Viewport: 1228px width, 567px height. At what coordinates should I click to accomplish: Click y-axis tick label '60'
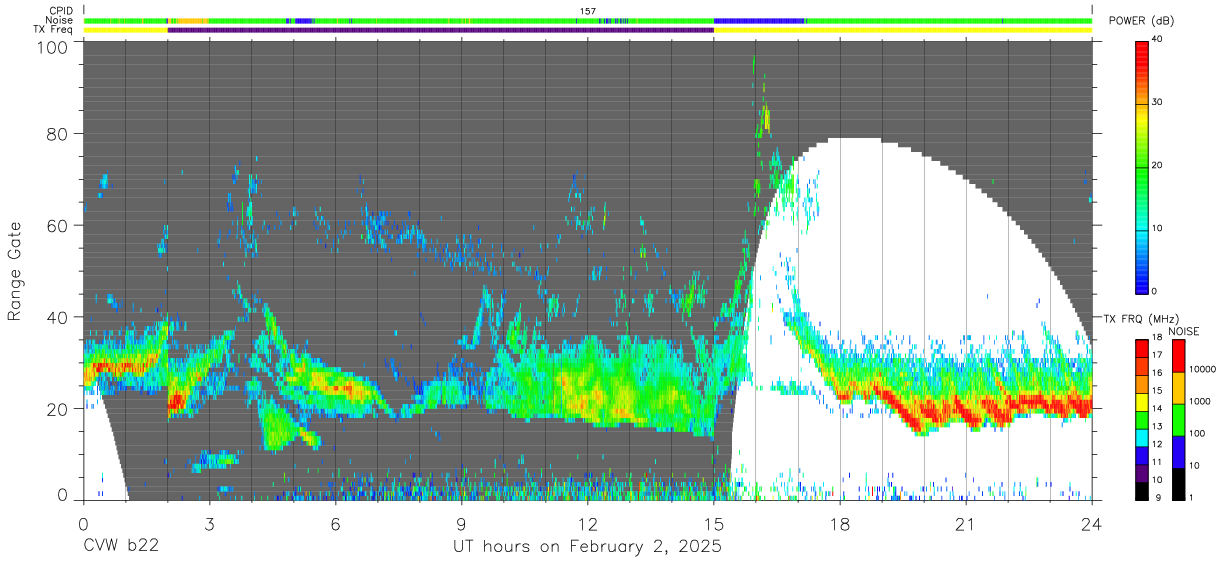click(x=59, y=225)
